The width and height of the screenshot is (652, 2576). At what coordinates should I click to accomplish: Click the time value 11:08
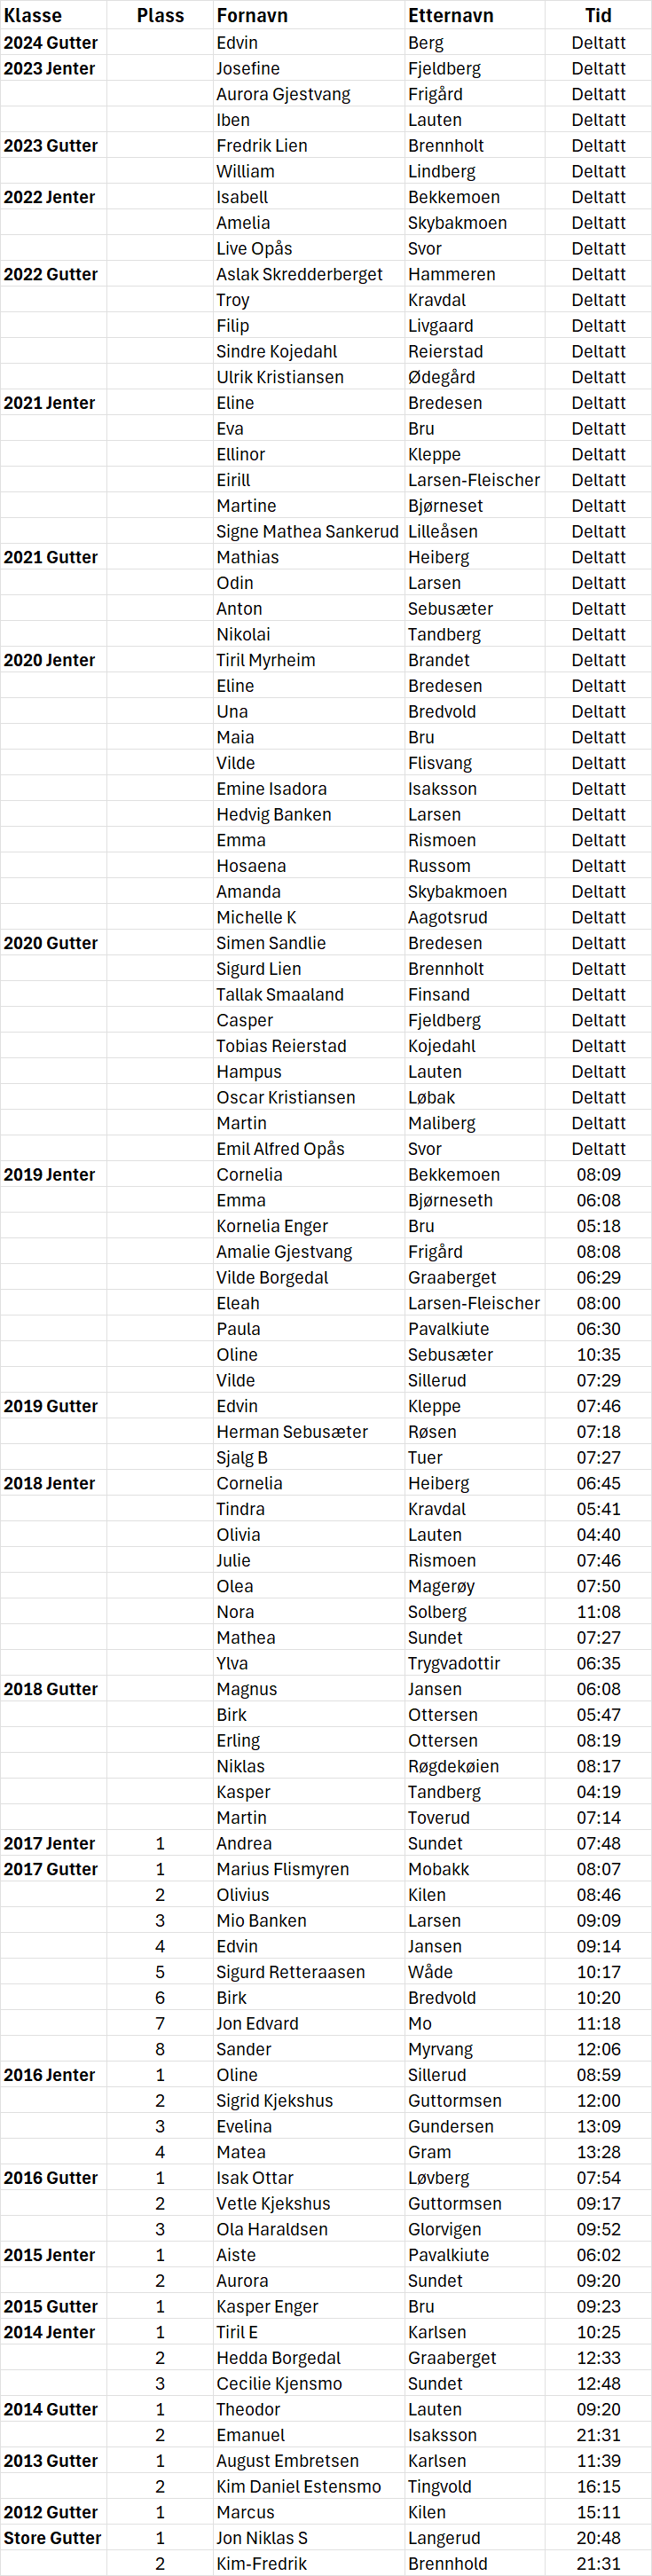(598, 1612)
